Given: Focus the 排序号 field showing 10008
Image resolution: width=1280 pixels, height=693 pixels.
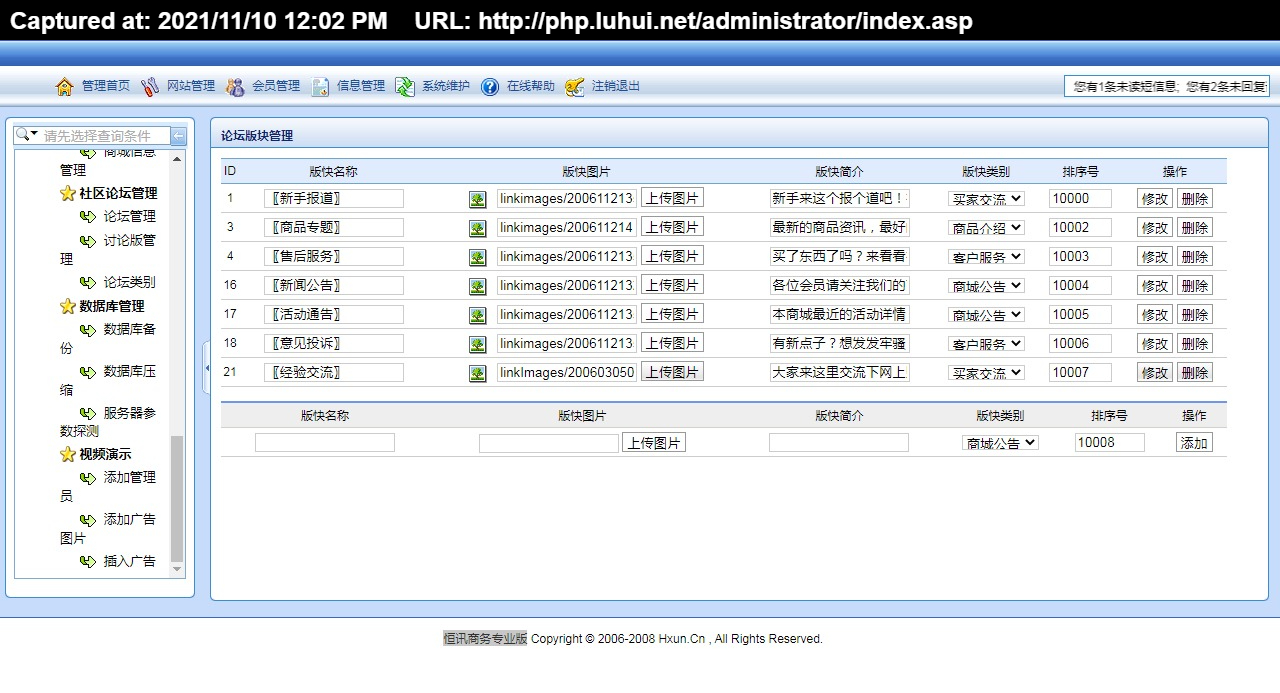Looking at the screenshot, I should (x=1110, y=442).
